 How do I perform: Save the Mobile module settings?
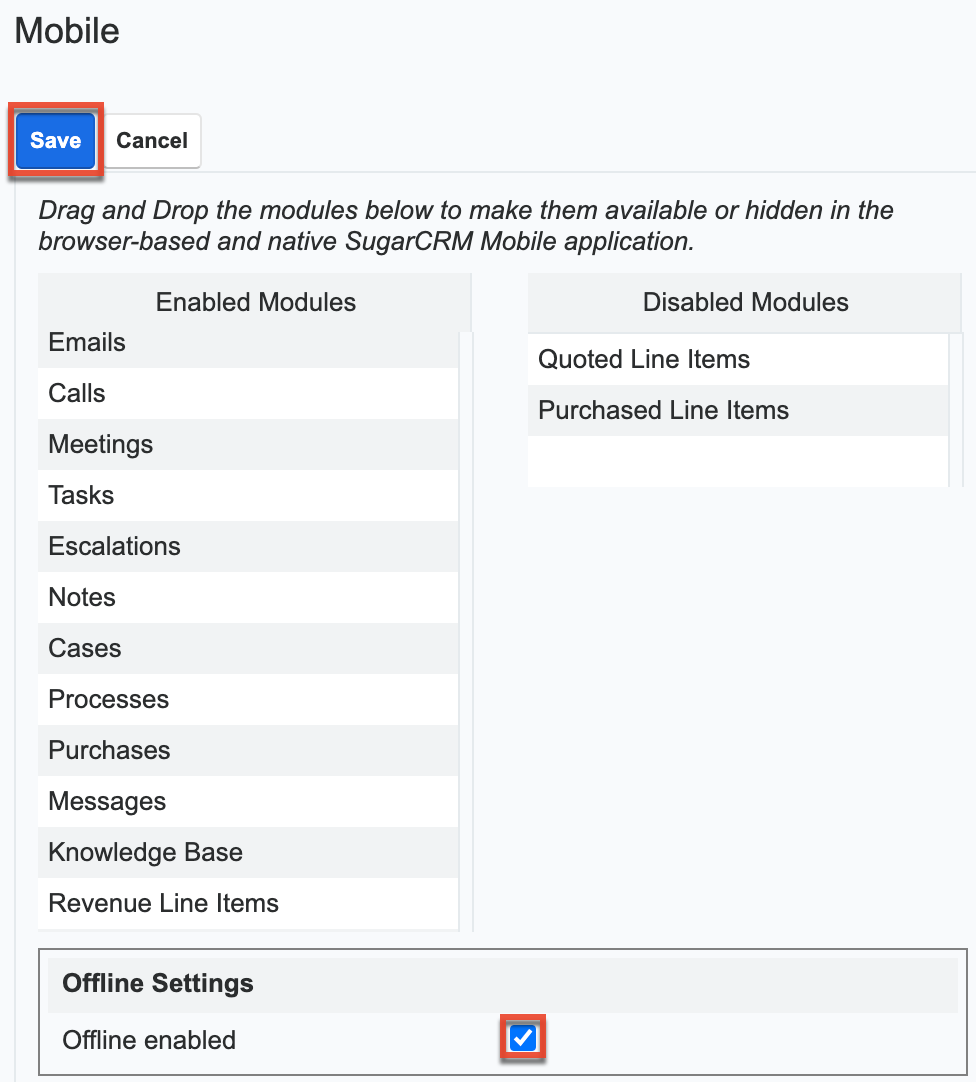coord(54,140)
